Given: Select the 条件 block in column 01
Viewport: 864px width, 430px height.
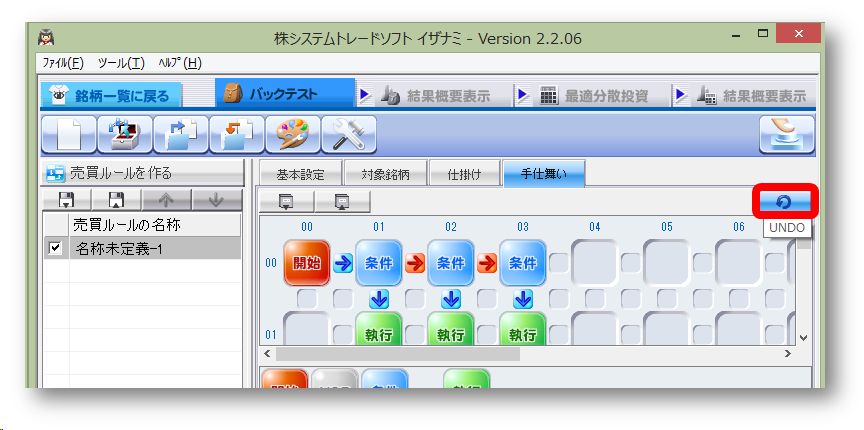Looking at the screenshot, I should [x=379, y=263].
